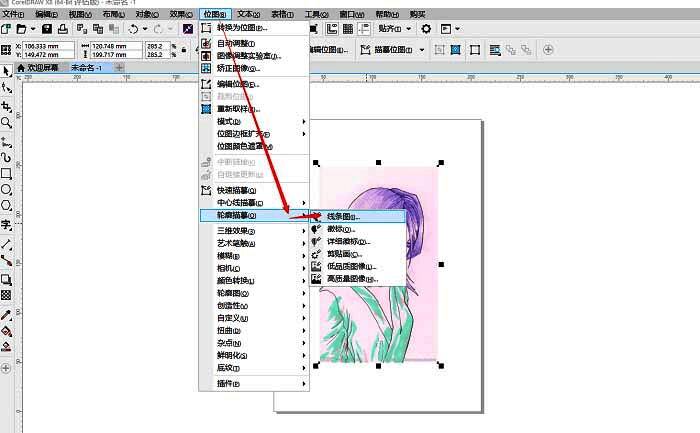Select the Transparency checkerboard tool
This screenshot has height=433, width=700.
coord(7,295)
